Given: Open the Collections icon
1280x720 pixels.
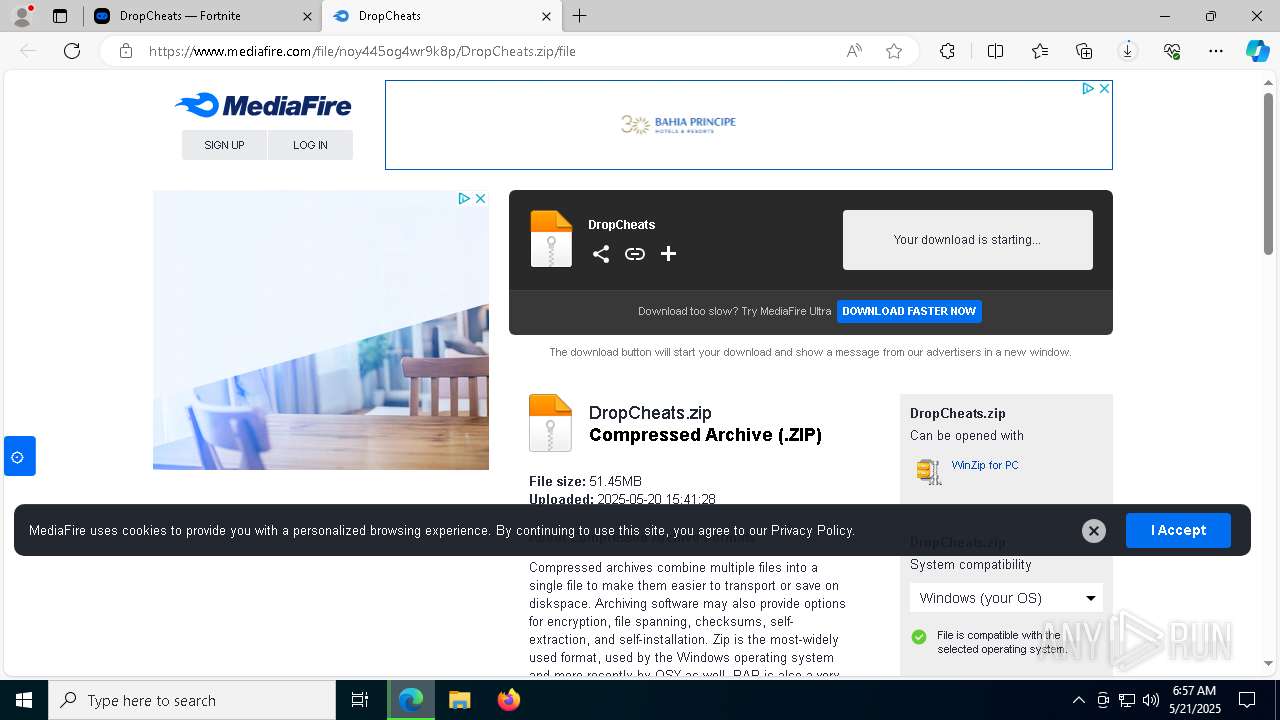Looking at the screenshot, I should [x=1084, y=51].
